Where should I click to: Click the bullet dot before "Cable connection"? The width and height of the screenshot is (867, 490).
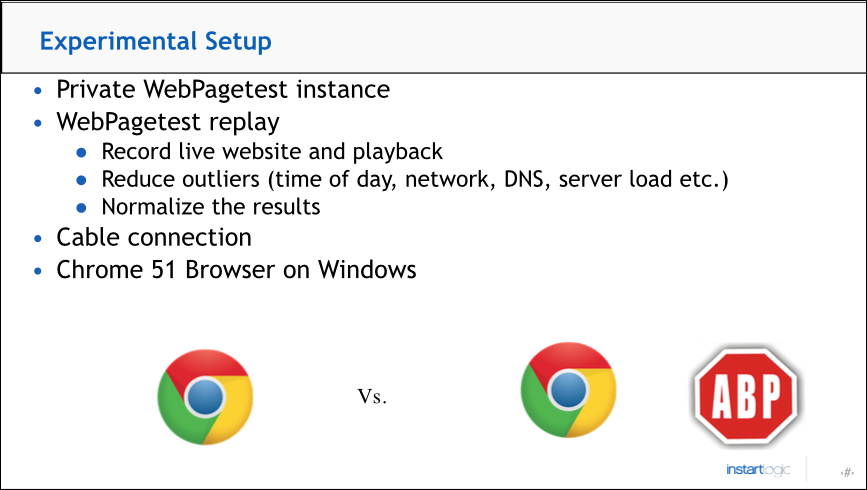coord(38,239)
